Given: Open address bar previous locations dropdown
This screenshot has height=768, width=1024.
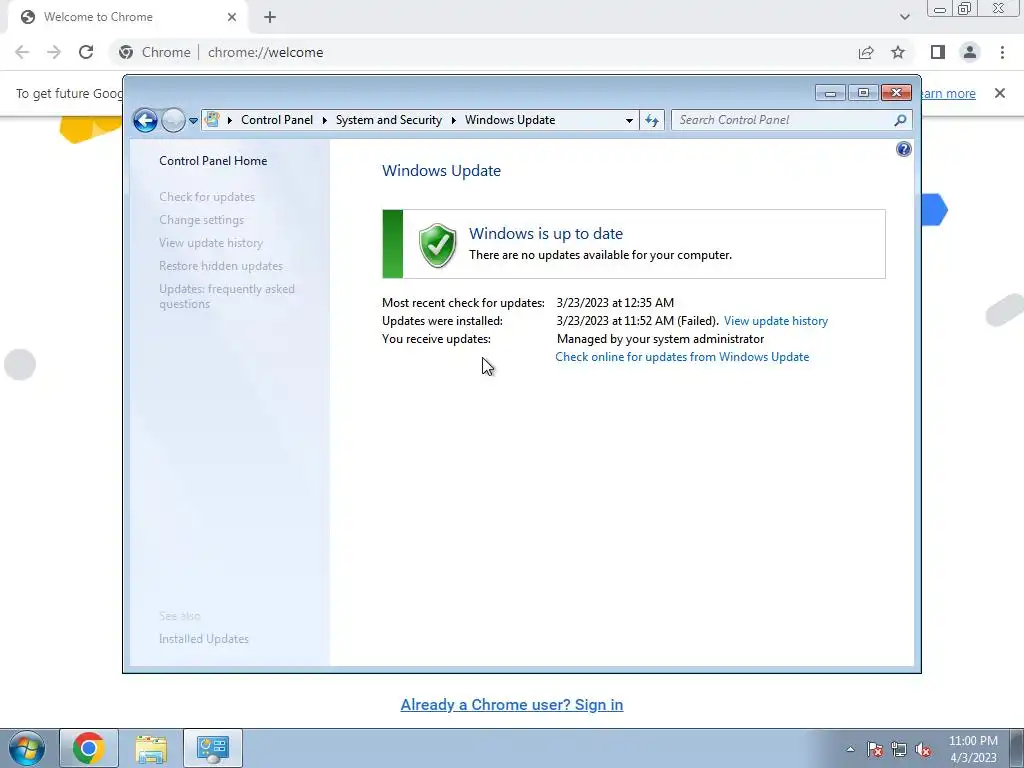Looking at the screenshot, I should pyautogui.click(x=629, y=120).
